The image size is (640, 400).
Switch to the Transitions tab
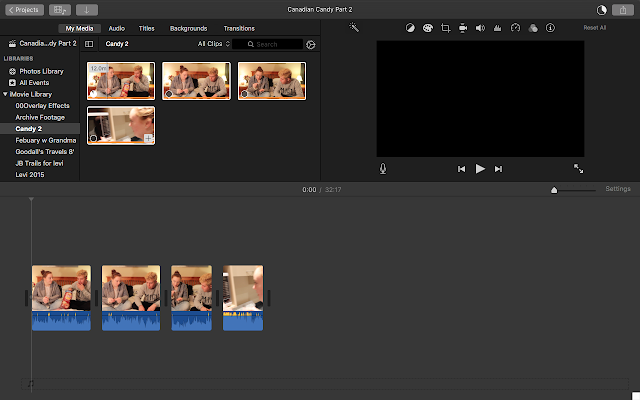tap(239, 28)
